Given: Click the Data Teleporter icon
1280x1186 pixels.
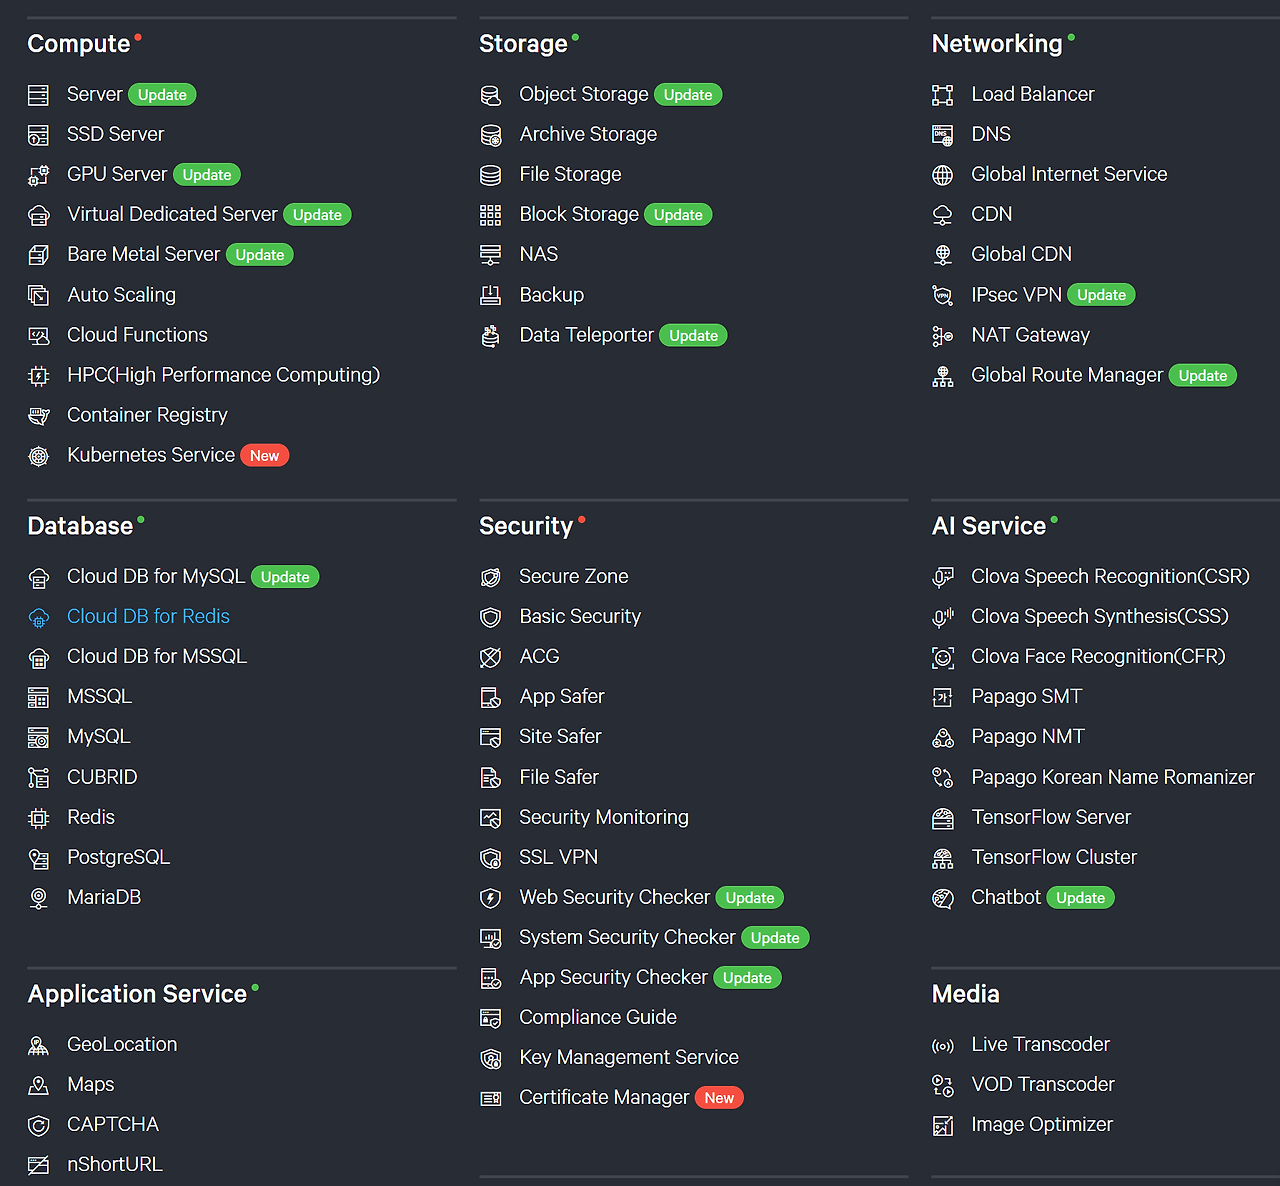Looking at the screenshot, I should click(490, 336).
